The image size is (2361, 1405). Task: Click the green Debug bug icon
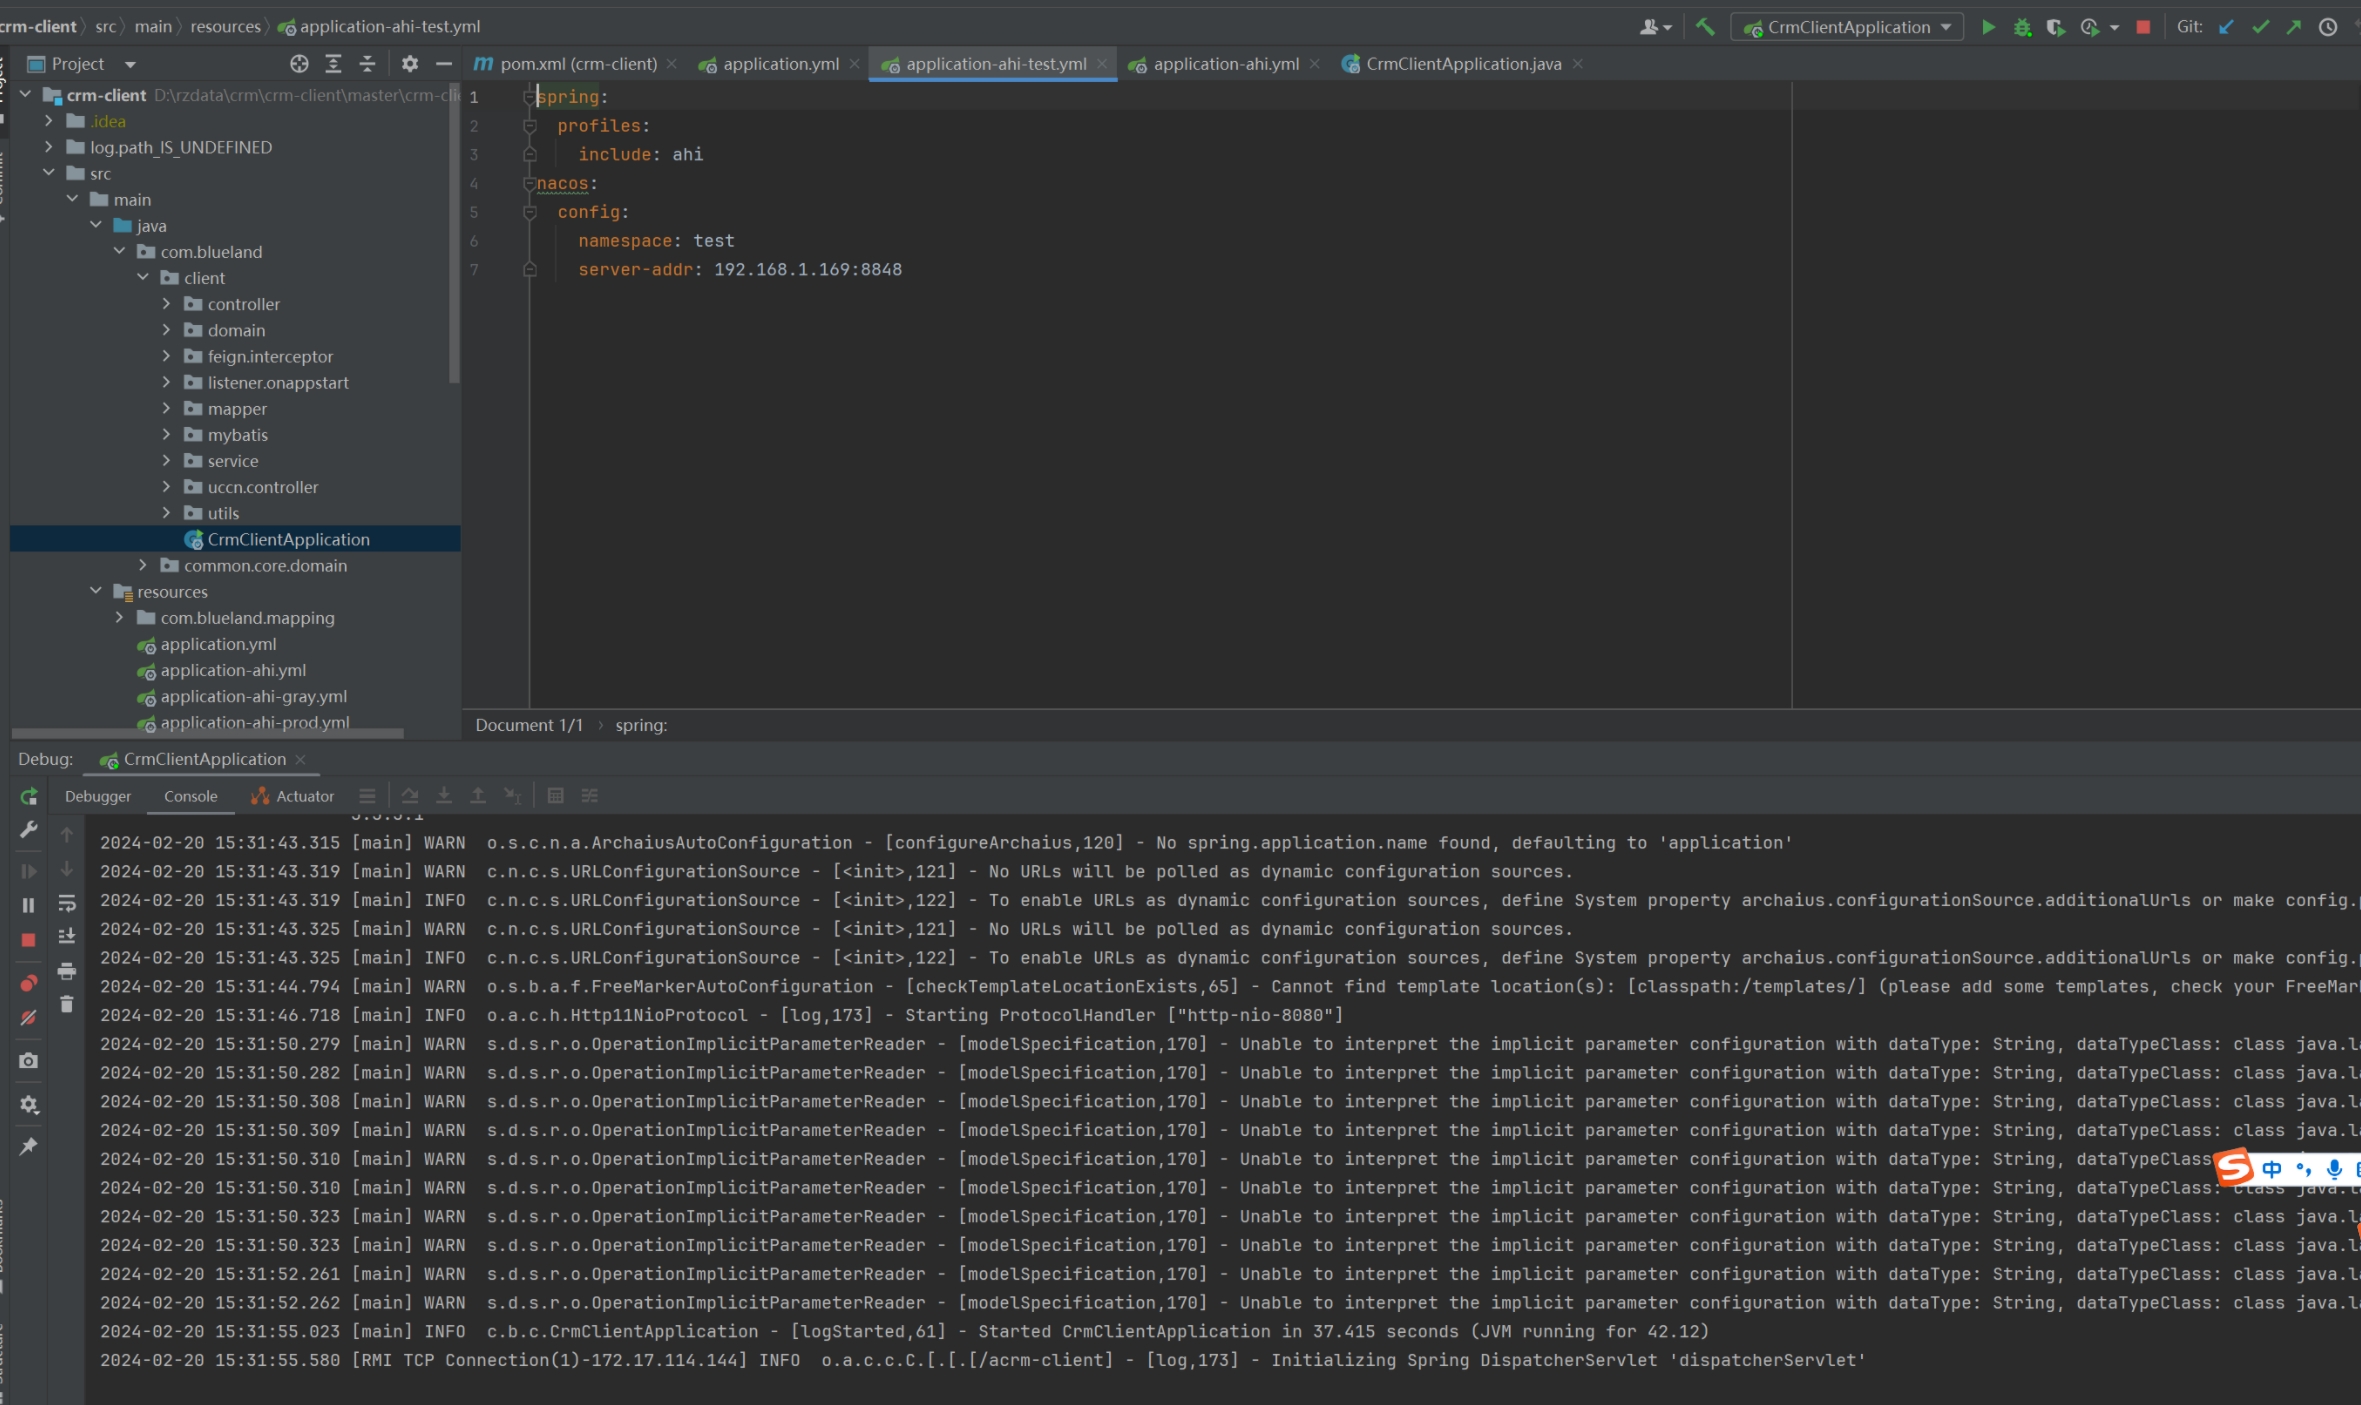click(x=2022, y=27)
